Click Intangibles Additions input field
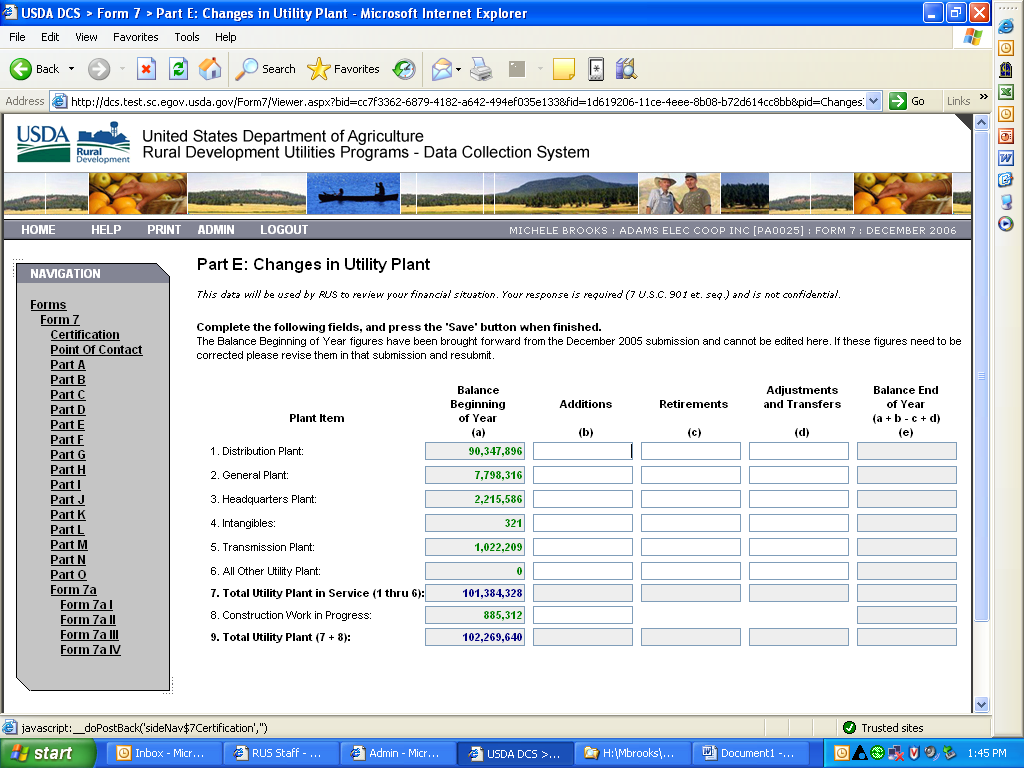1024x768 pixels. click(583, 523)
